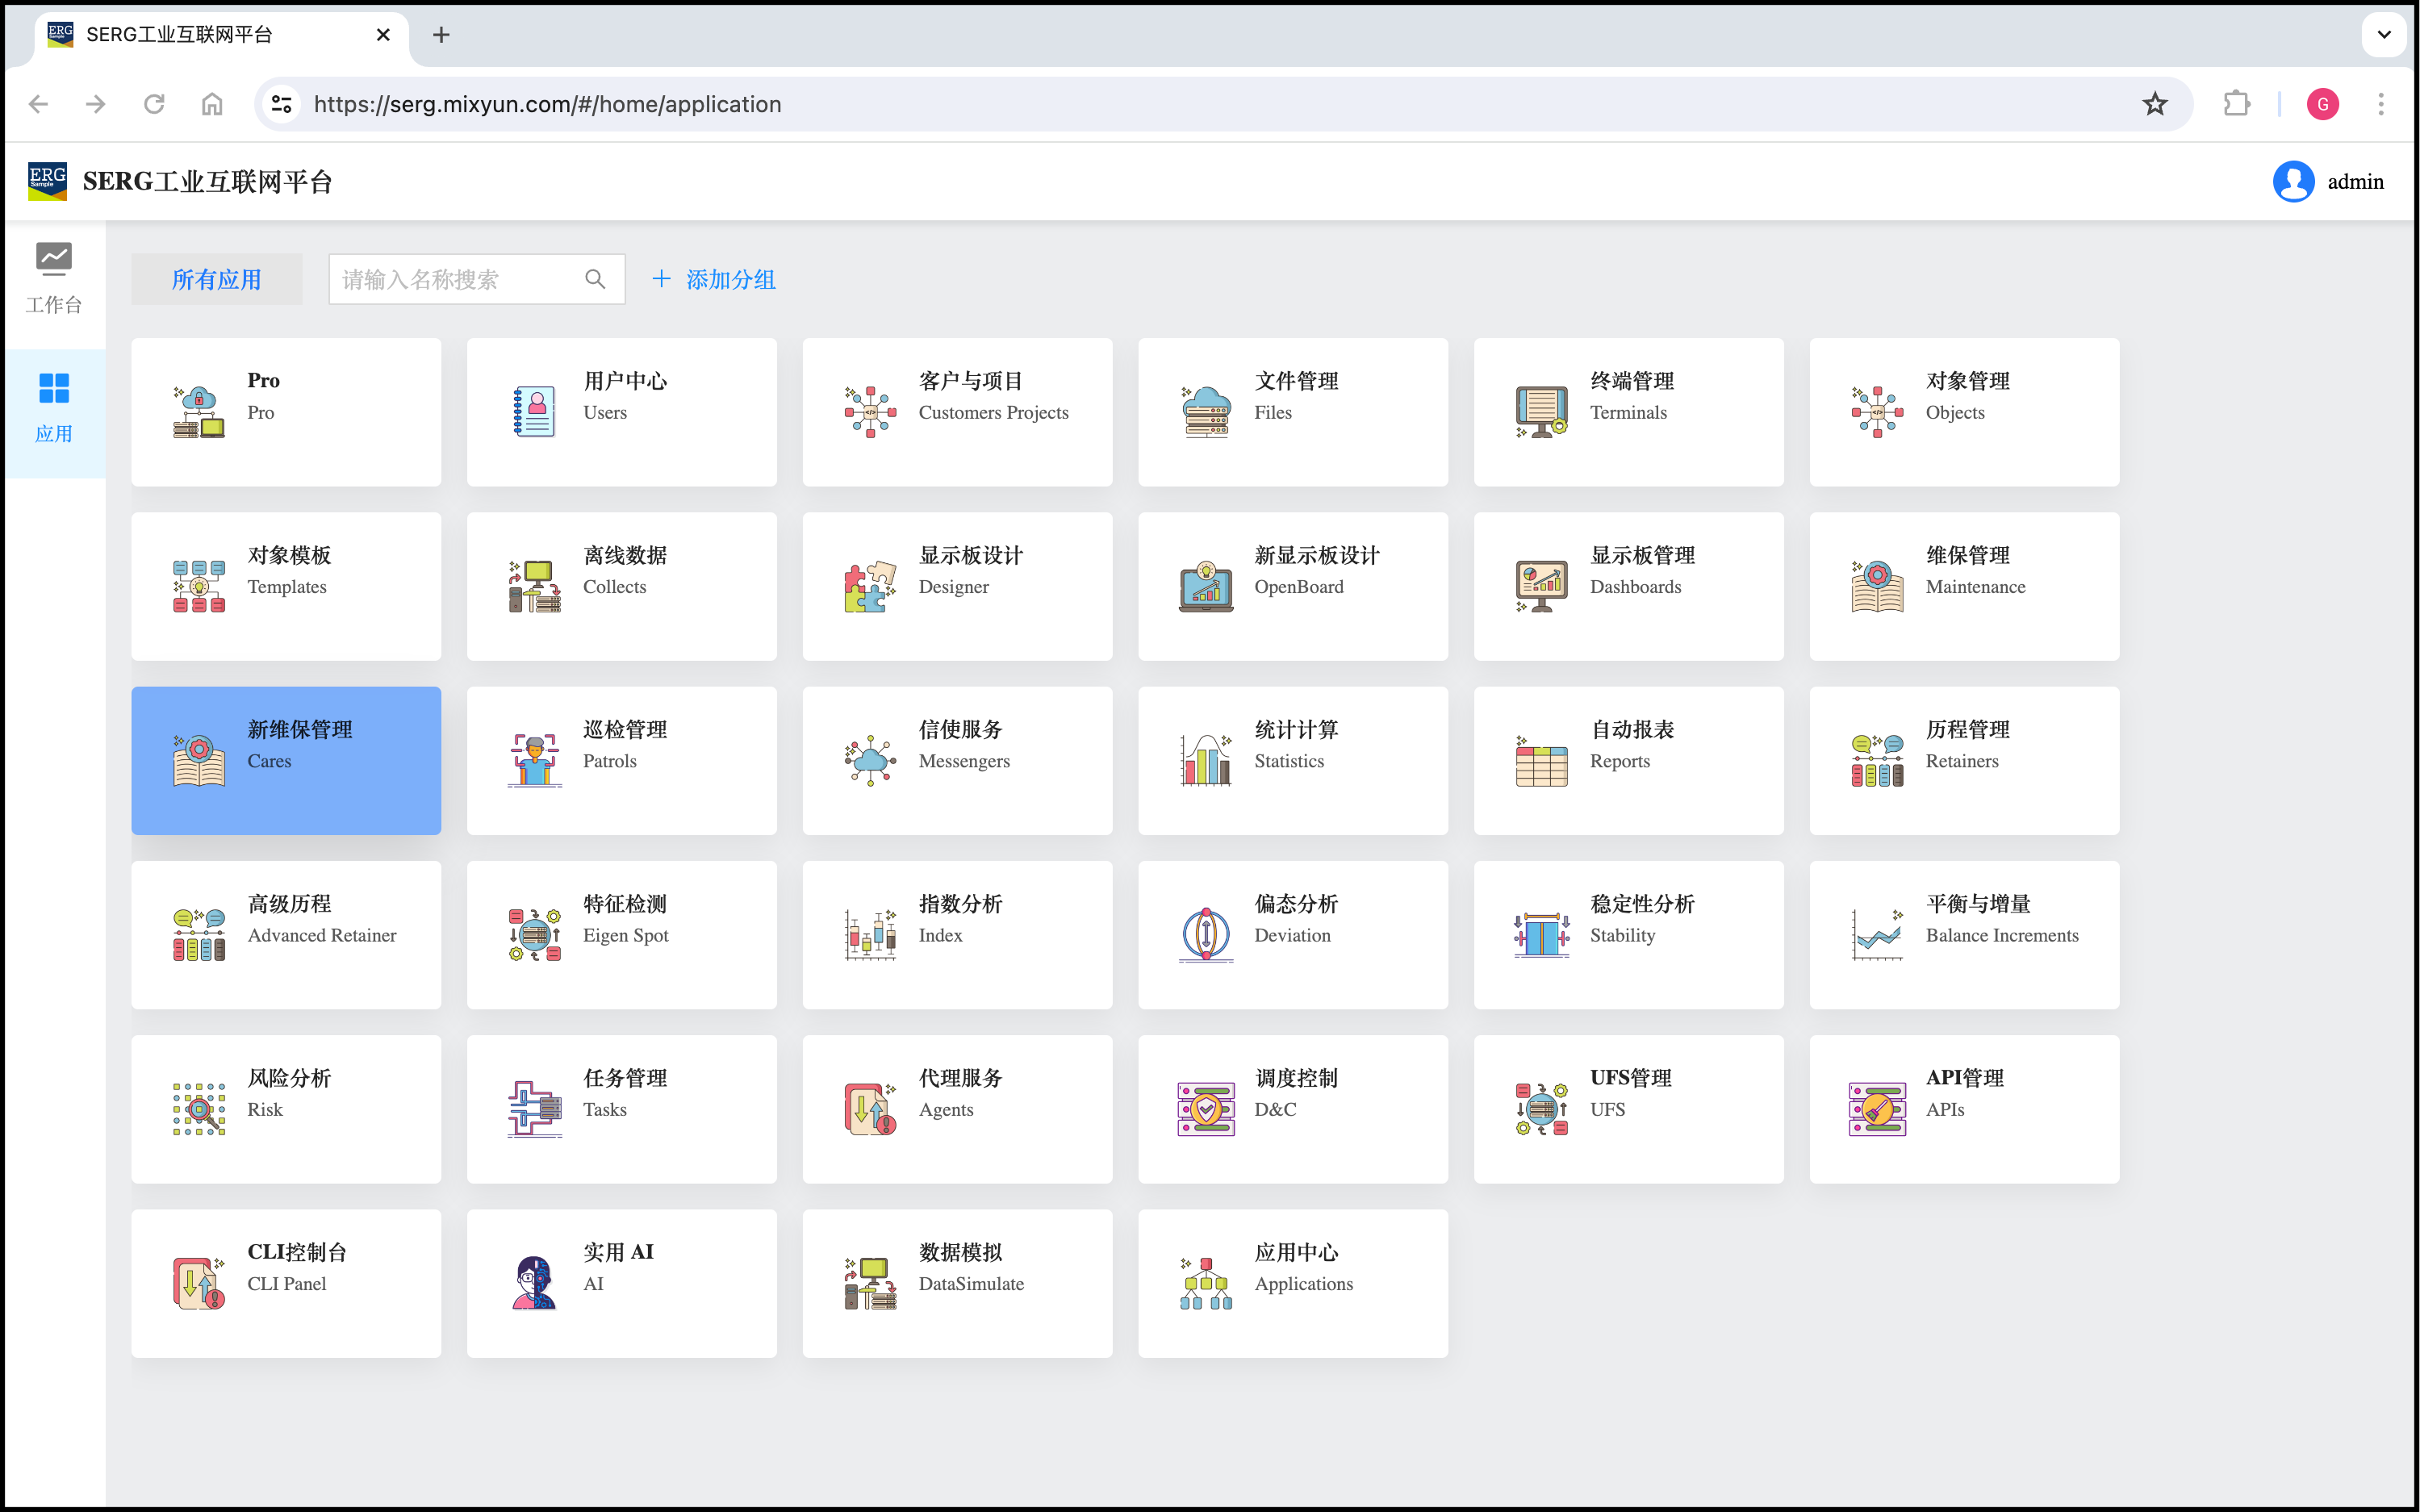Open the Applications hierarchy icon
The image size is (2420, 1512).
coord(1205,1283)
